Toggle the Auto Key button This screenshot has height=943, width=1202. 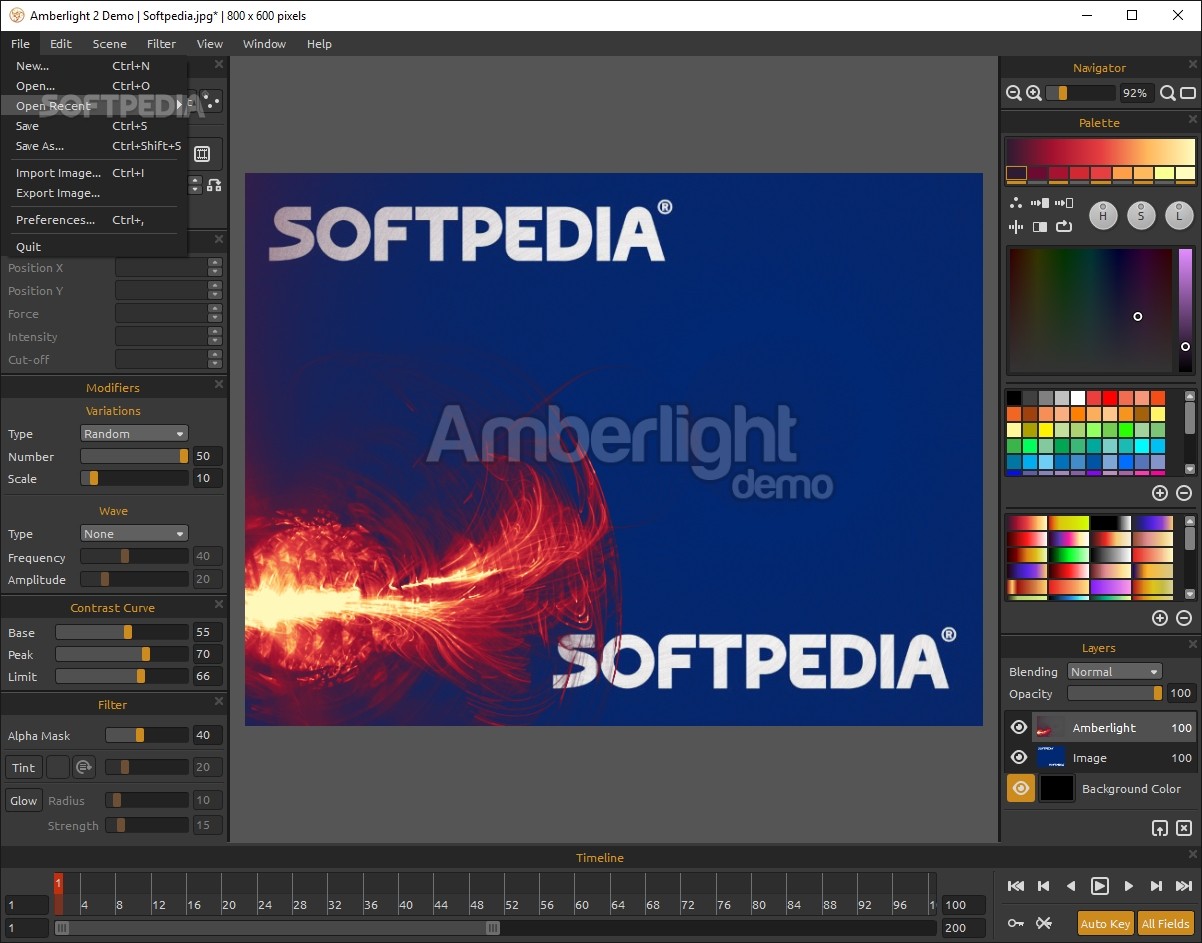(x=1105, y=923)
